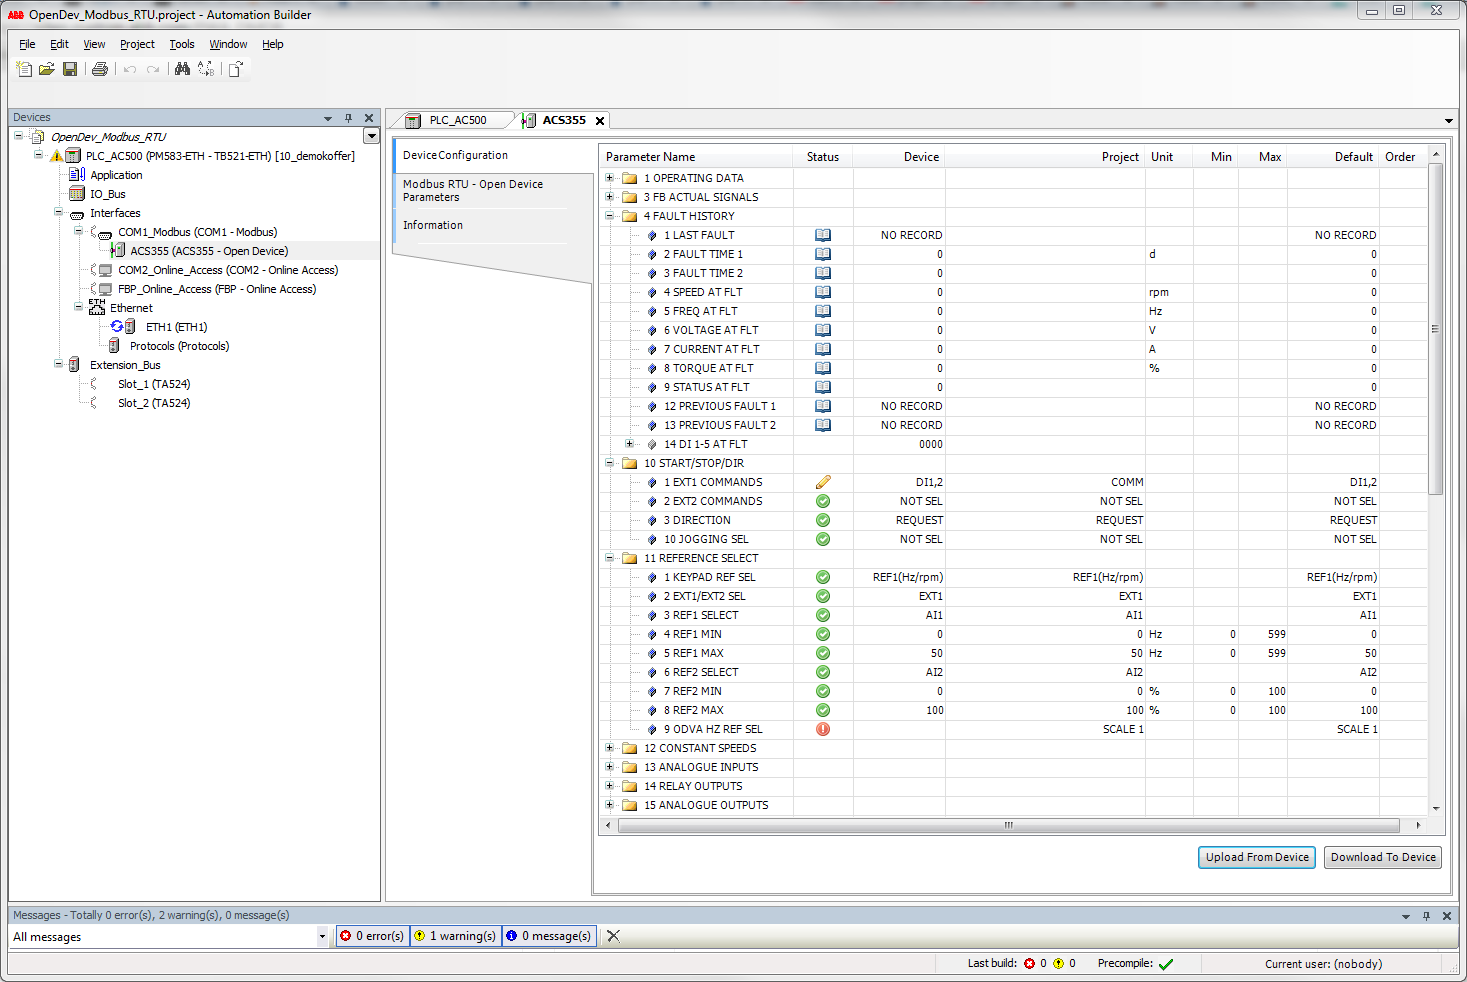Click the horizontal scrollbar of parameter table

point(1008,825)
